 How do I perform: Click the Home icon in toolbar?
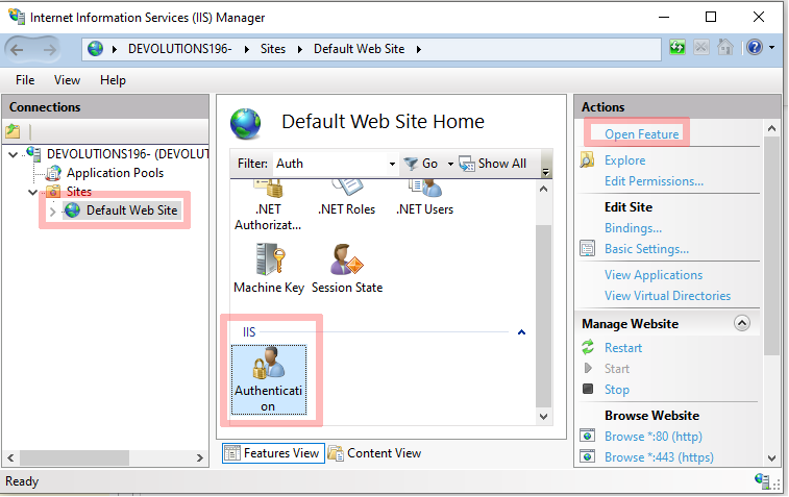pyautogui.click(x=725, y=47)
